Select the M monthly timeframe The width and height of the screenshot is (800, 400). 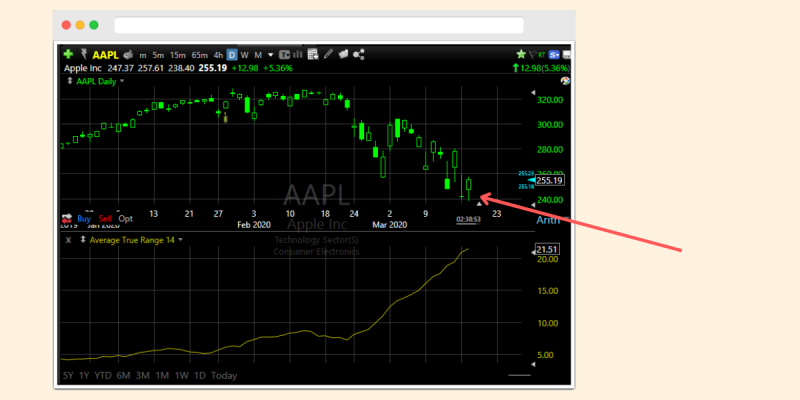258,55
